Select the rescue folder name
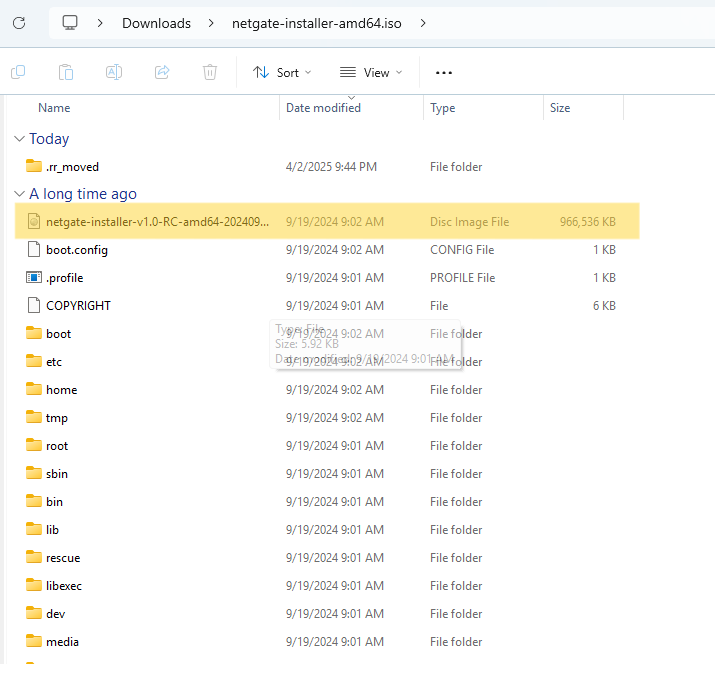 63,558
